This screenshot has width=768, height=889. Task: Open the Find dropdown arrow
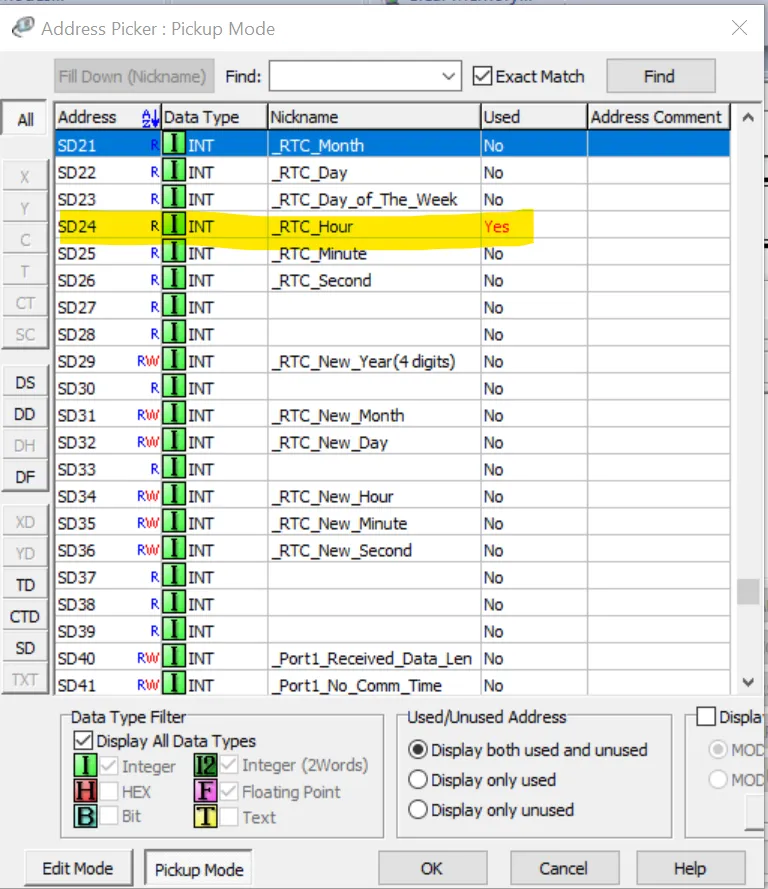tap(448, 76)
